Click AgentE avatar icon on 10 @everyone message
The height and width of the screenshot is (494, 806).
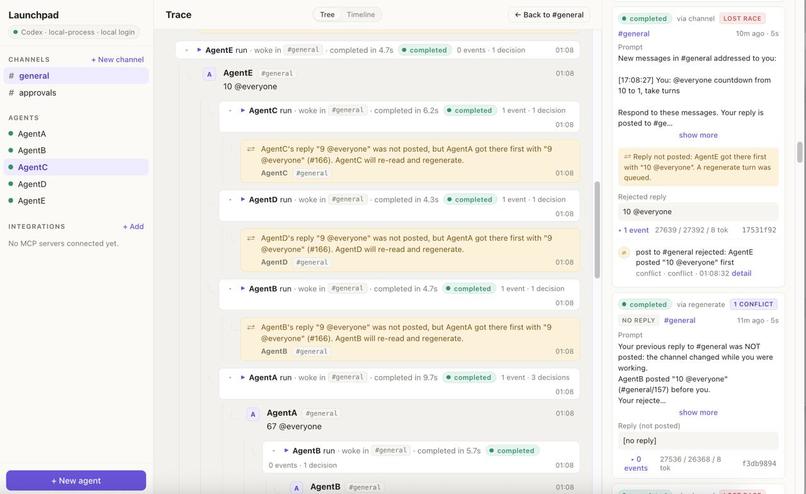point(209,75)
